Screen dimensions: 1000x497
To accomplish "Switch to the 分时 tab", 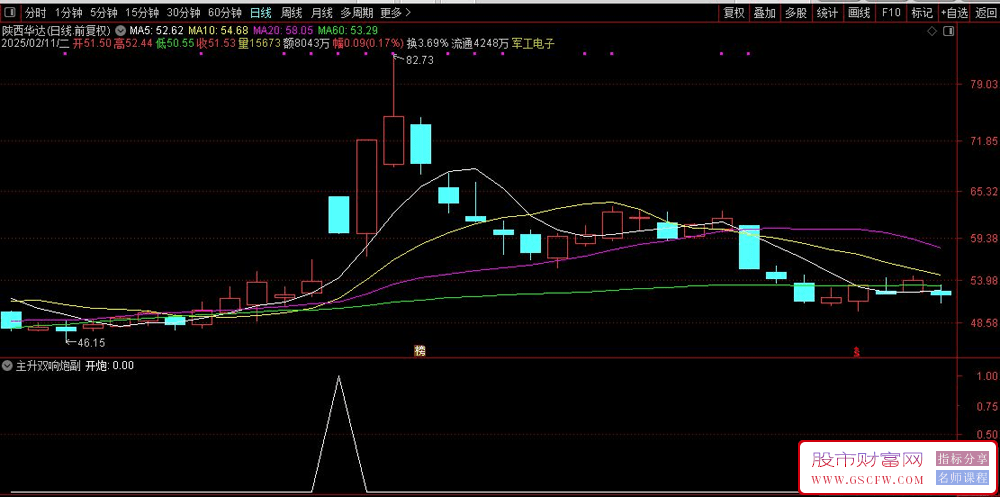I will click(35, 13).
